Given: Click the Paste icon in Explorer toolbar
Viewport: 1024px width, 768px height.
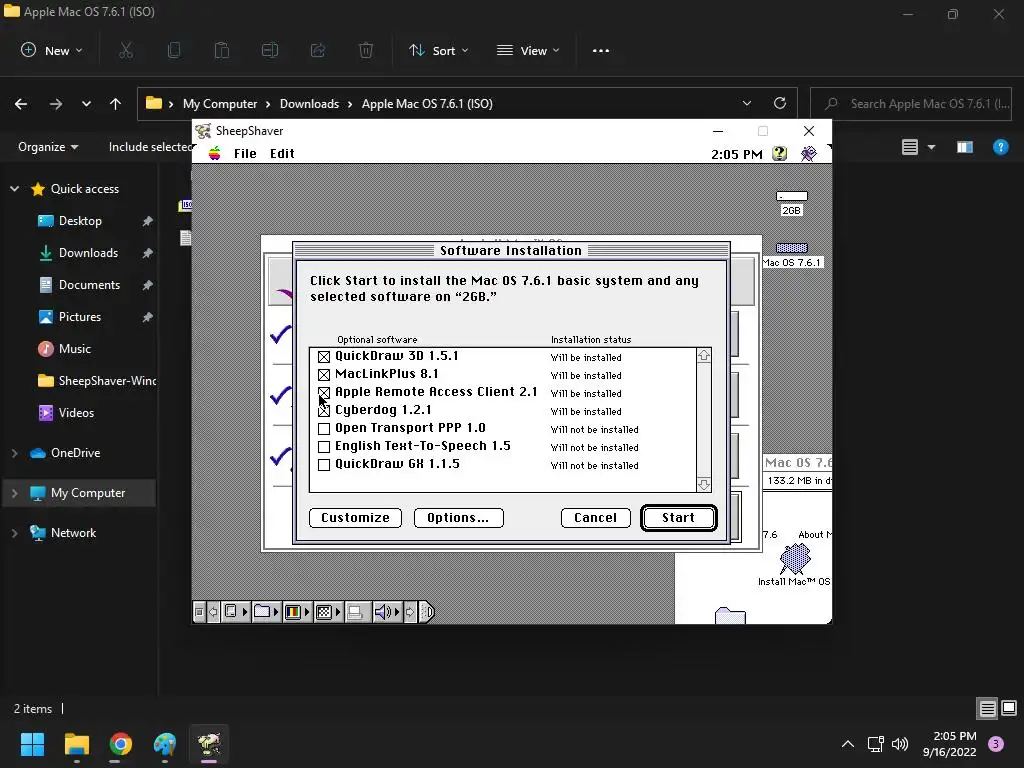Looking at the screenshot, I should coord(222,50).
